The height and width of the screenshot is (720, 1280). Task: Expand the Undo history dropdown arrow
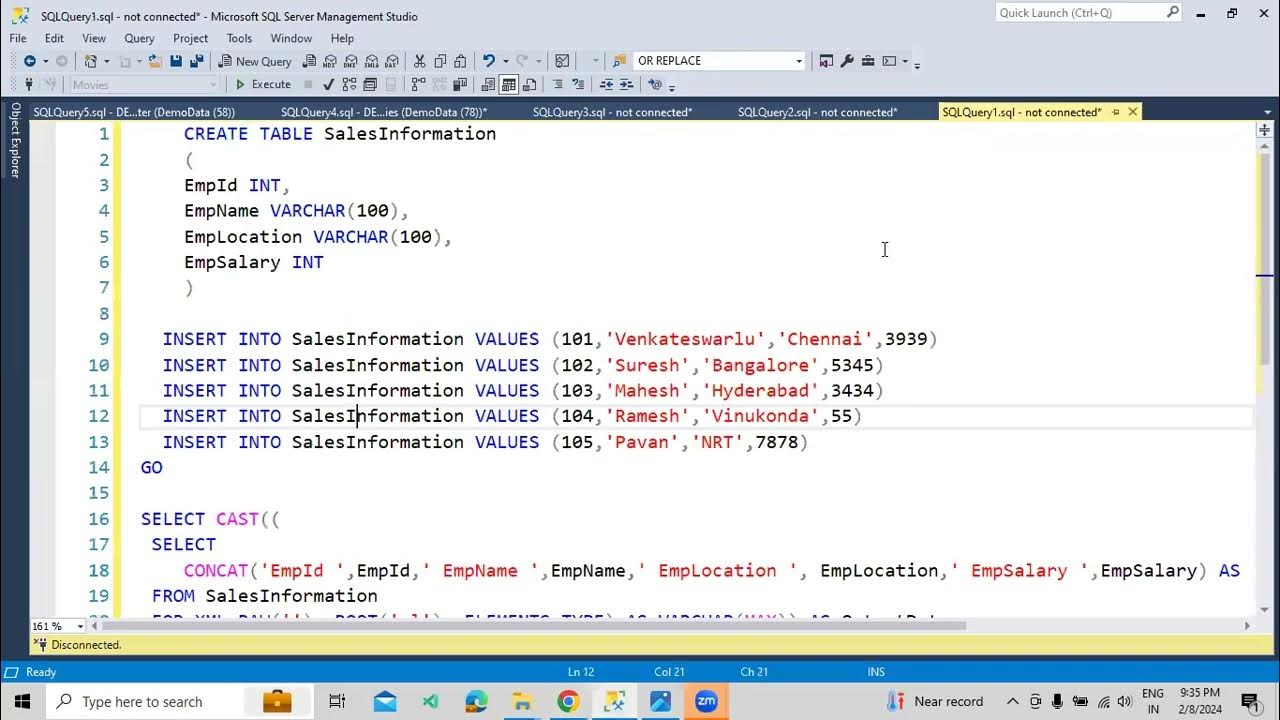[x=505, y=61]
